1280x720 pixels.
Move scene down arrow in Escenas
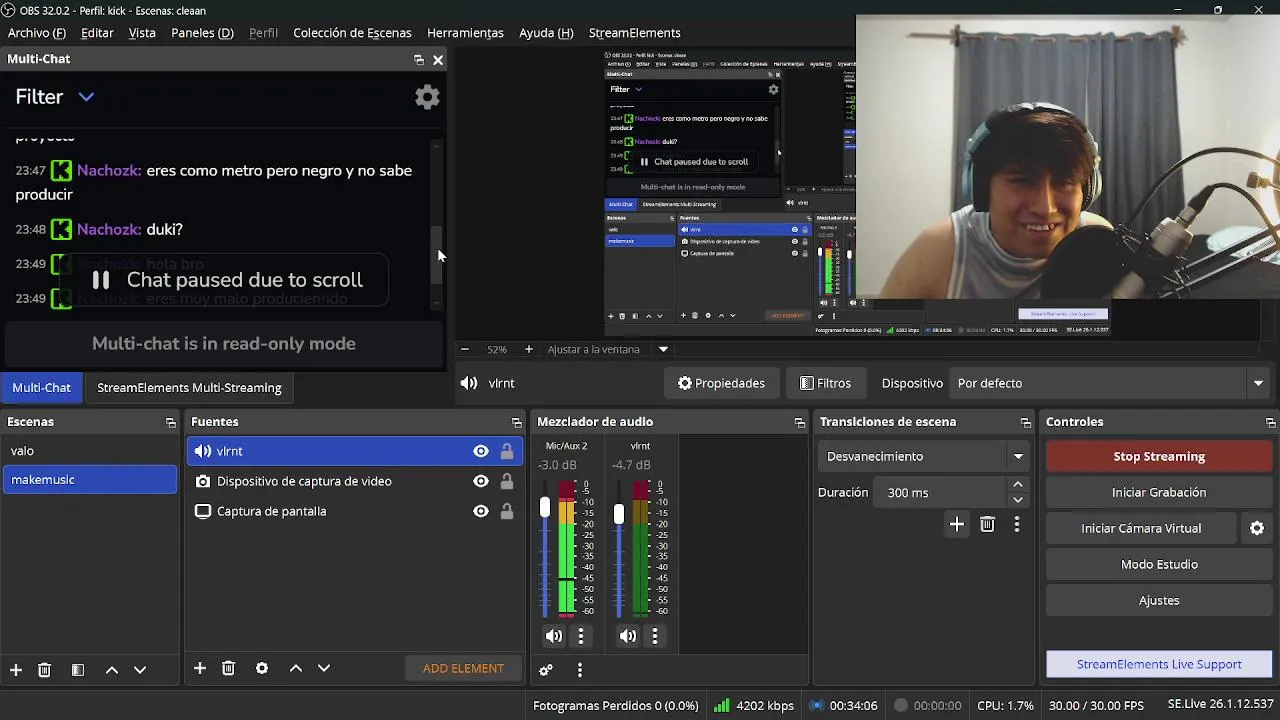pyautogui.click(x=140, y=670)
